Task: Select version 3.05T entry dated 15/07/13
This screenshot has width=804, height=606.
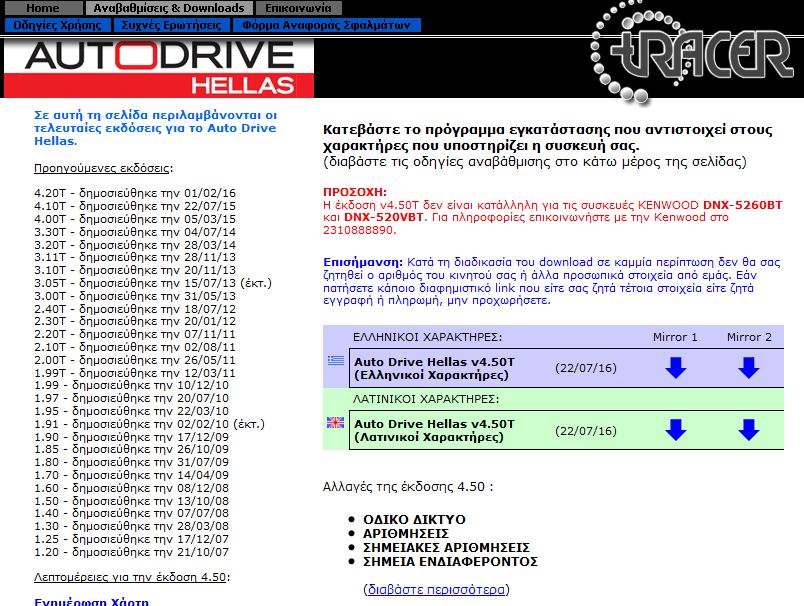Action: click(153, 283)
